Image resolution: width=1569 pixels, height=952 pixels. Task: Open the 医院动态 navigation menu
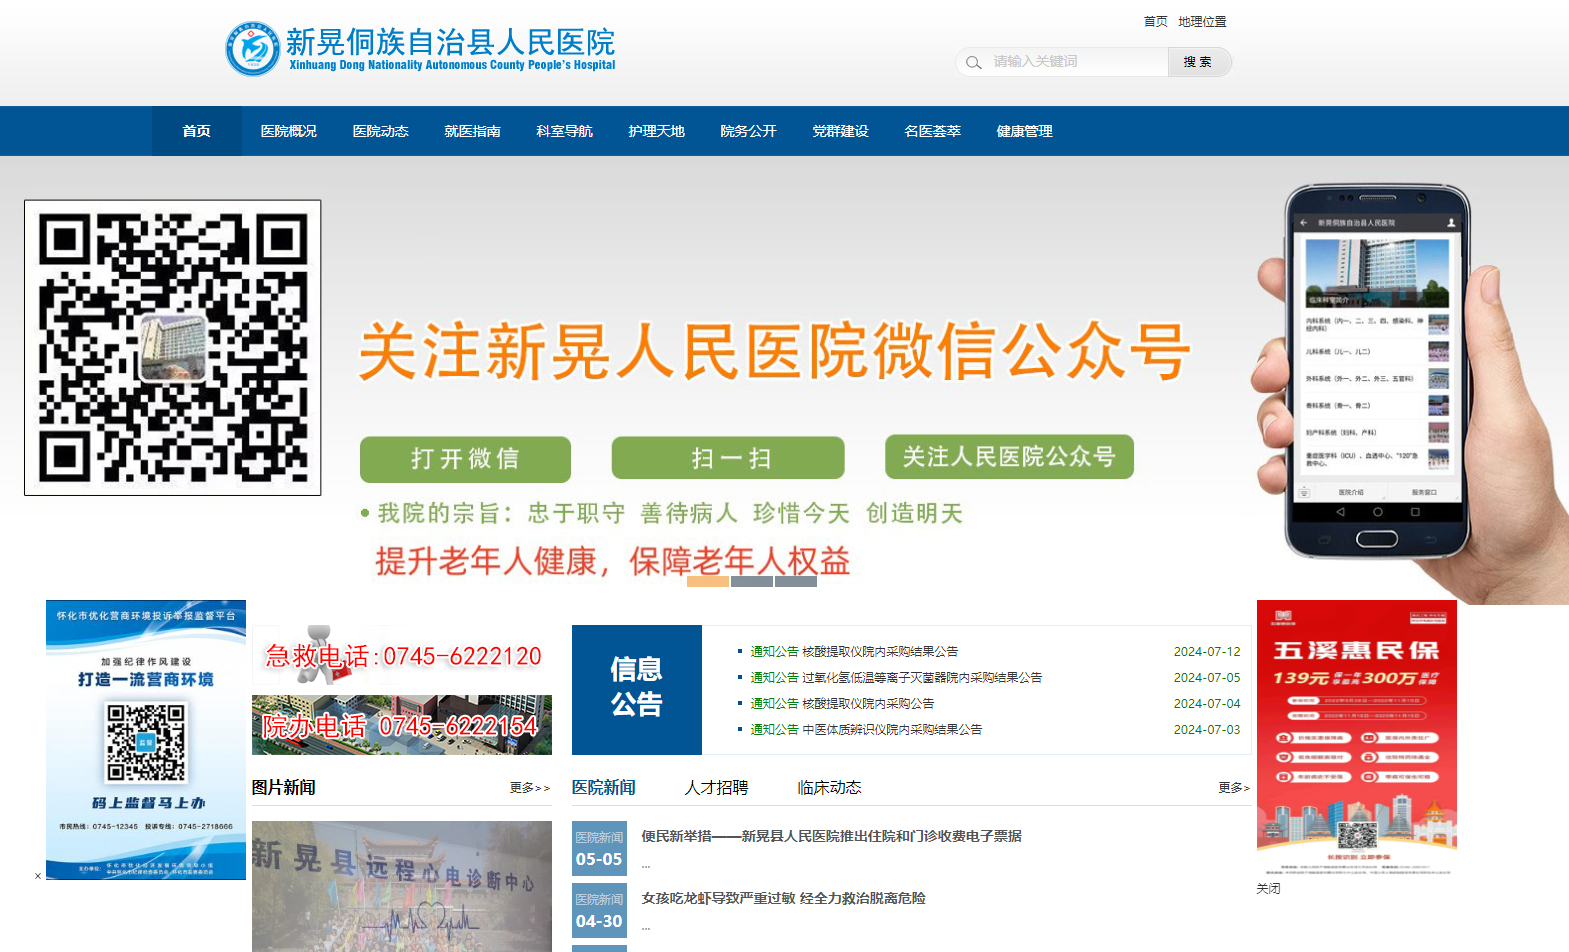coord(380,131)
